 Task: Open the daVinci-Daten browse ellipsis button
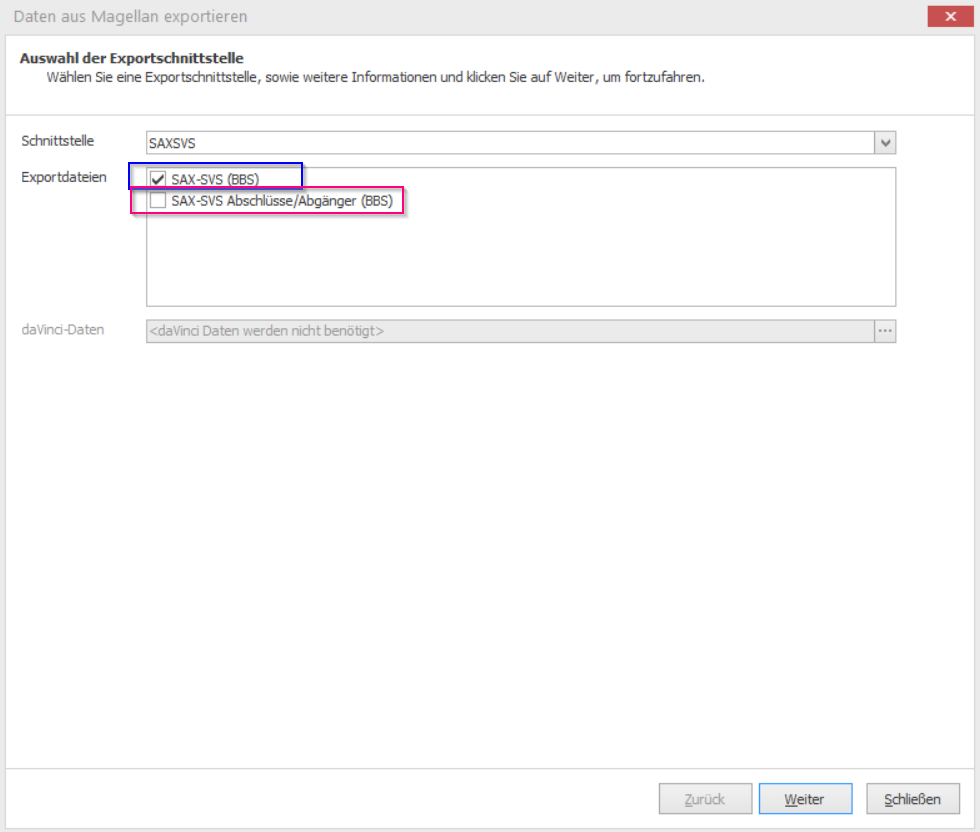[x=885, y=331]
